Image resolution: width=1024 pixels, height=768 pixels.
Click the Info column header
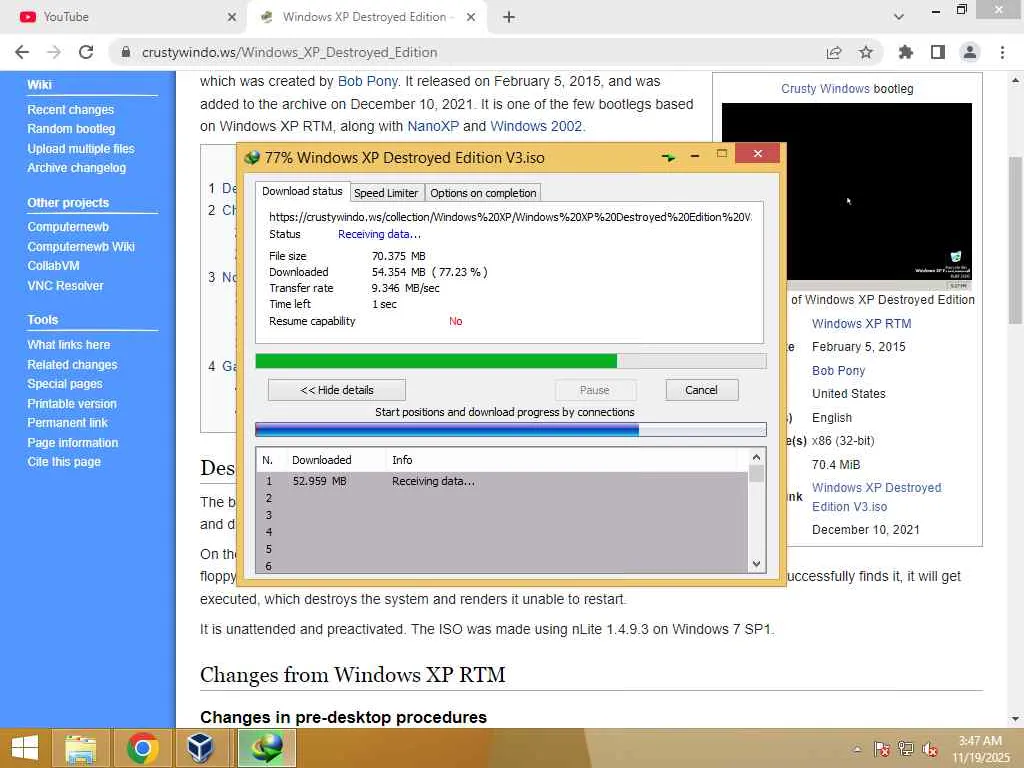click(562, 460)
